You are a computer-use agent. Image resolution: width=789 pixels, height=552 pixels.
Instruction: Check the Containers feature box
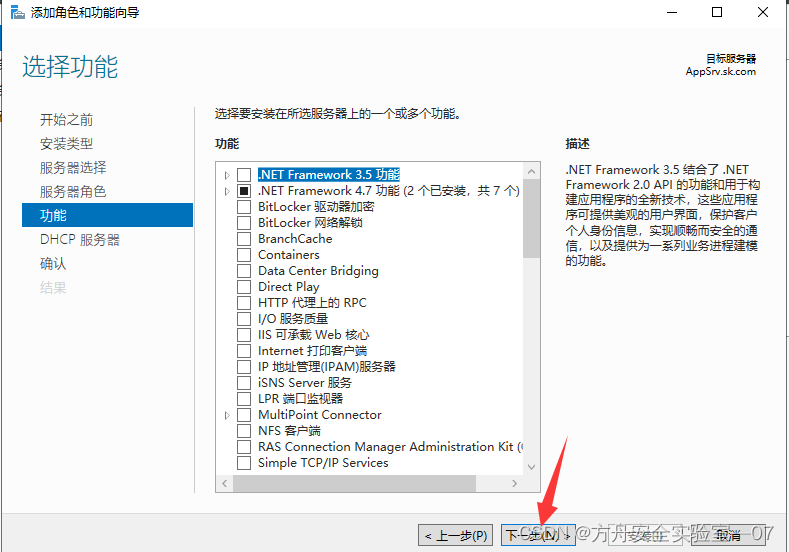click(x=244, y=255)
